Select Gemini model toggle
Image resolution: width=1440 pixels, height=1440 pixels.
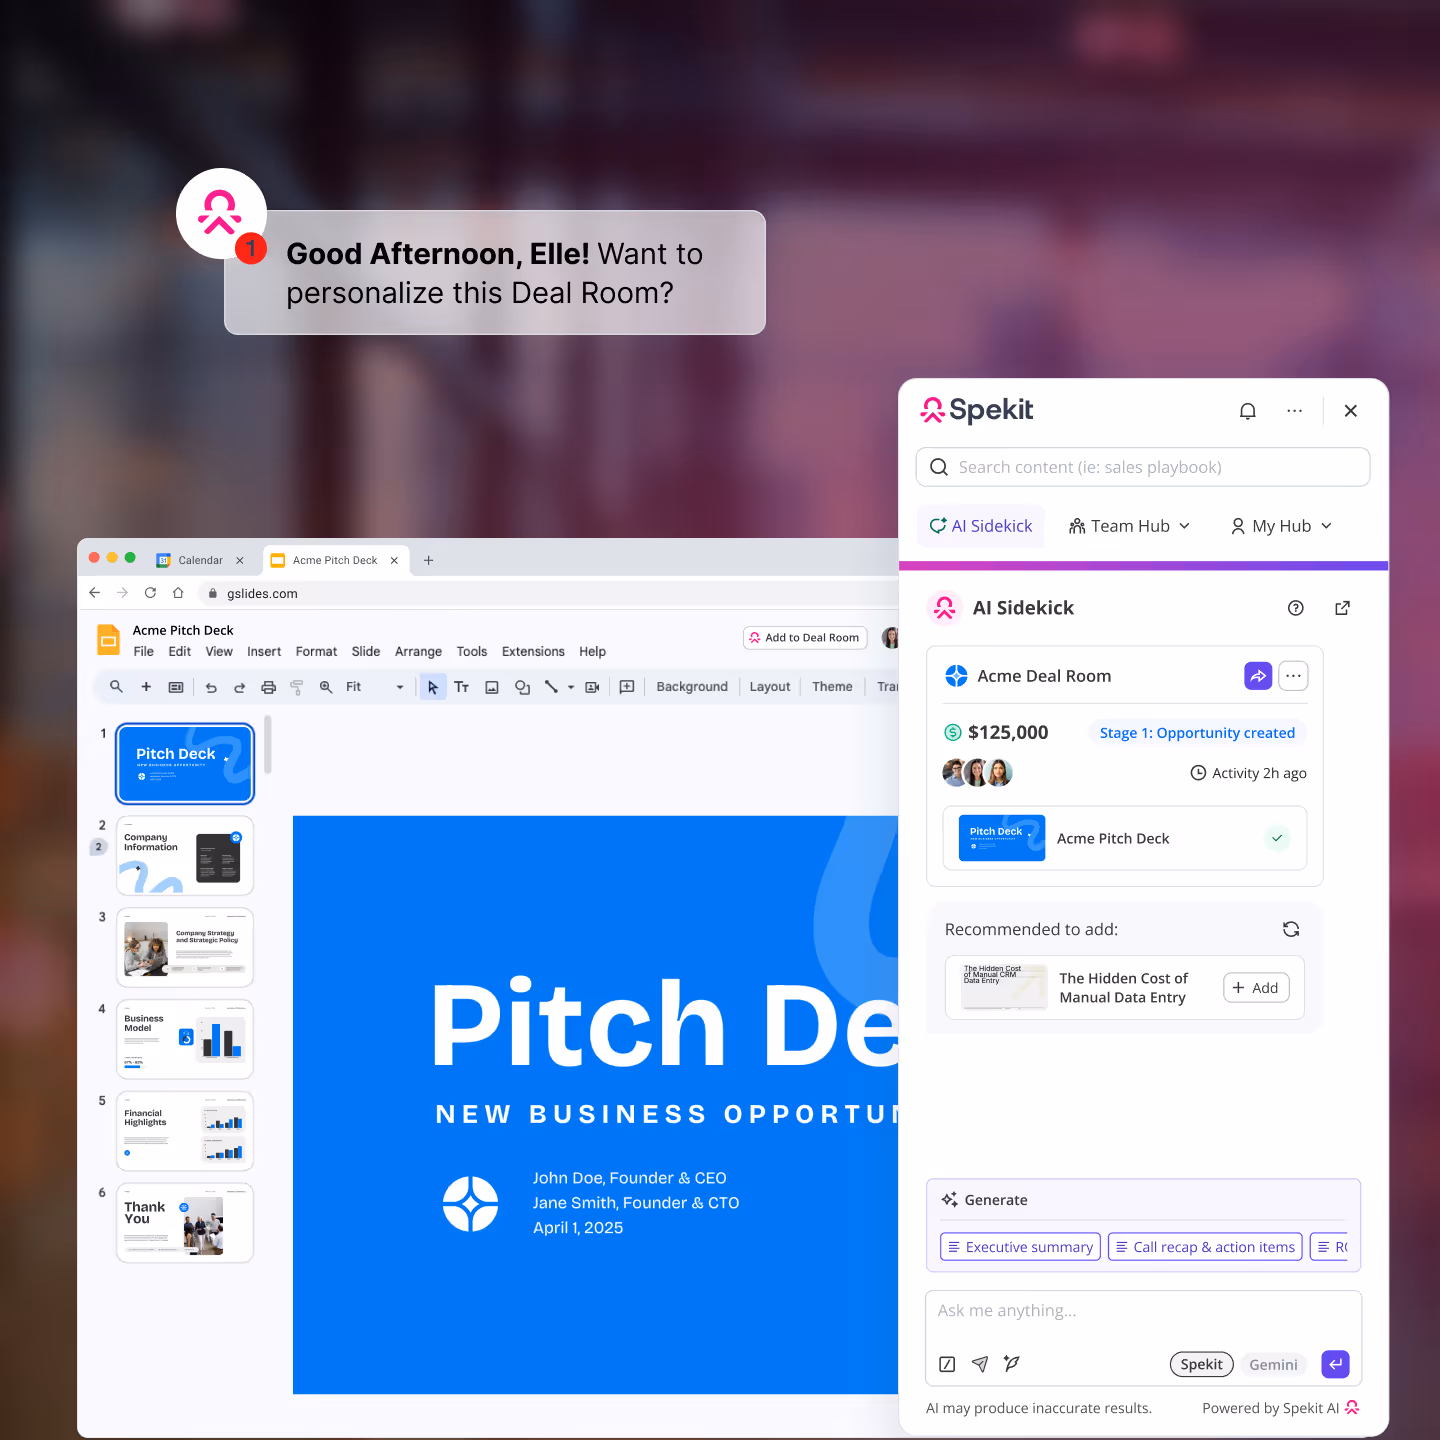click(1273, 1364)
